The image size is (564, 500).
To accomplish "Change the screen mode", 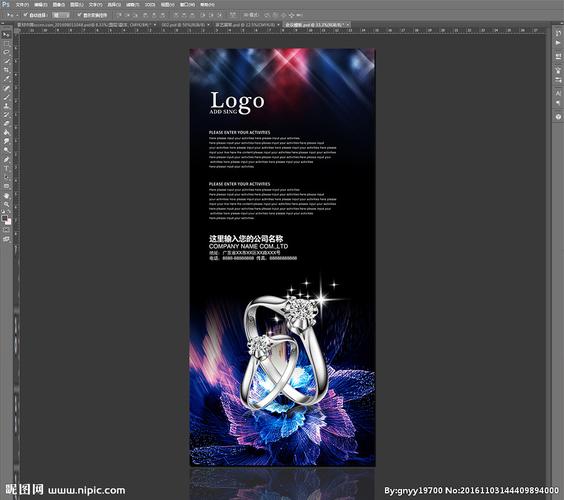I will coord(6,239).
